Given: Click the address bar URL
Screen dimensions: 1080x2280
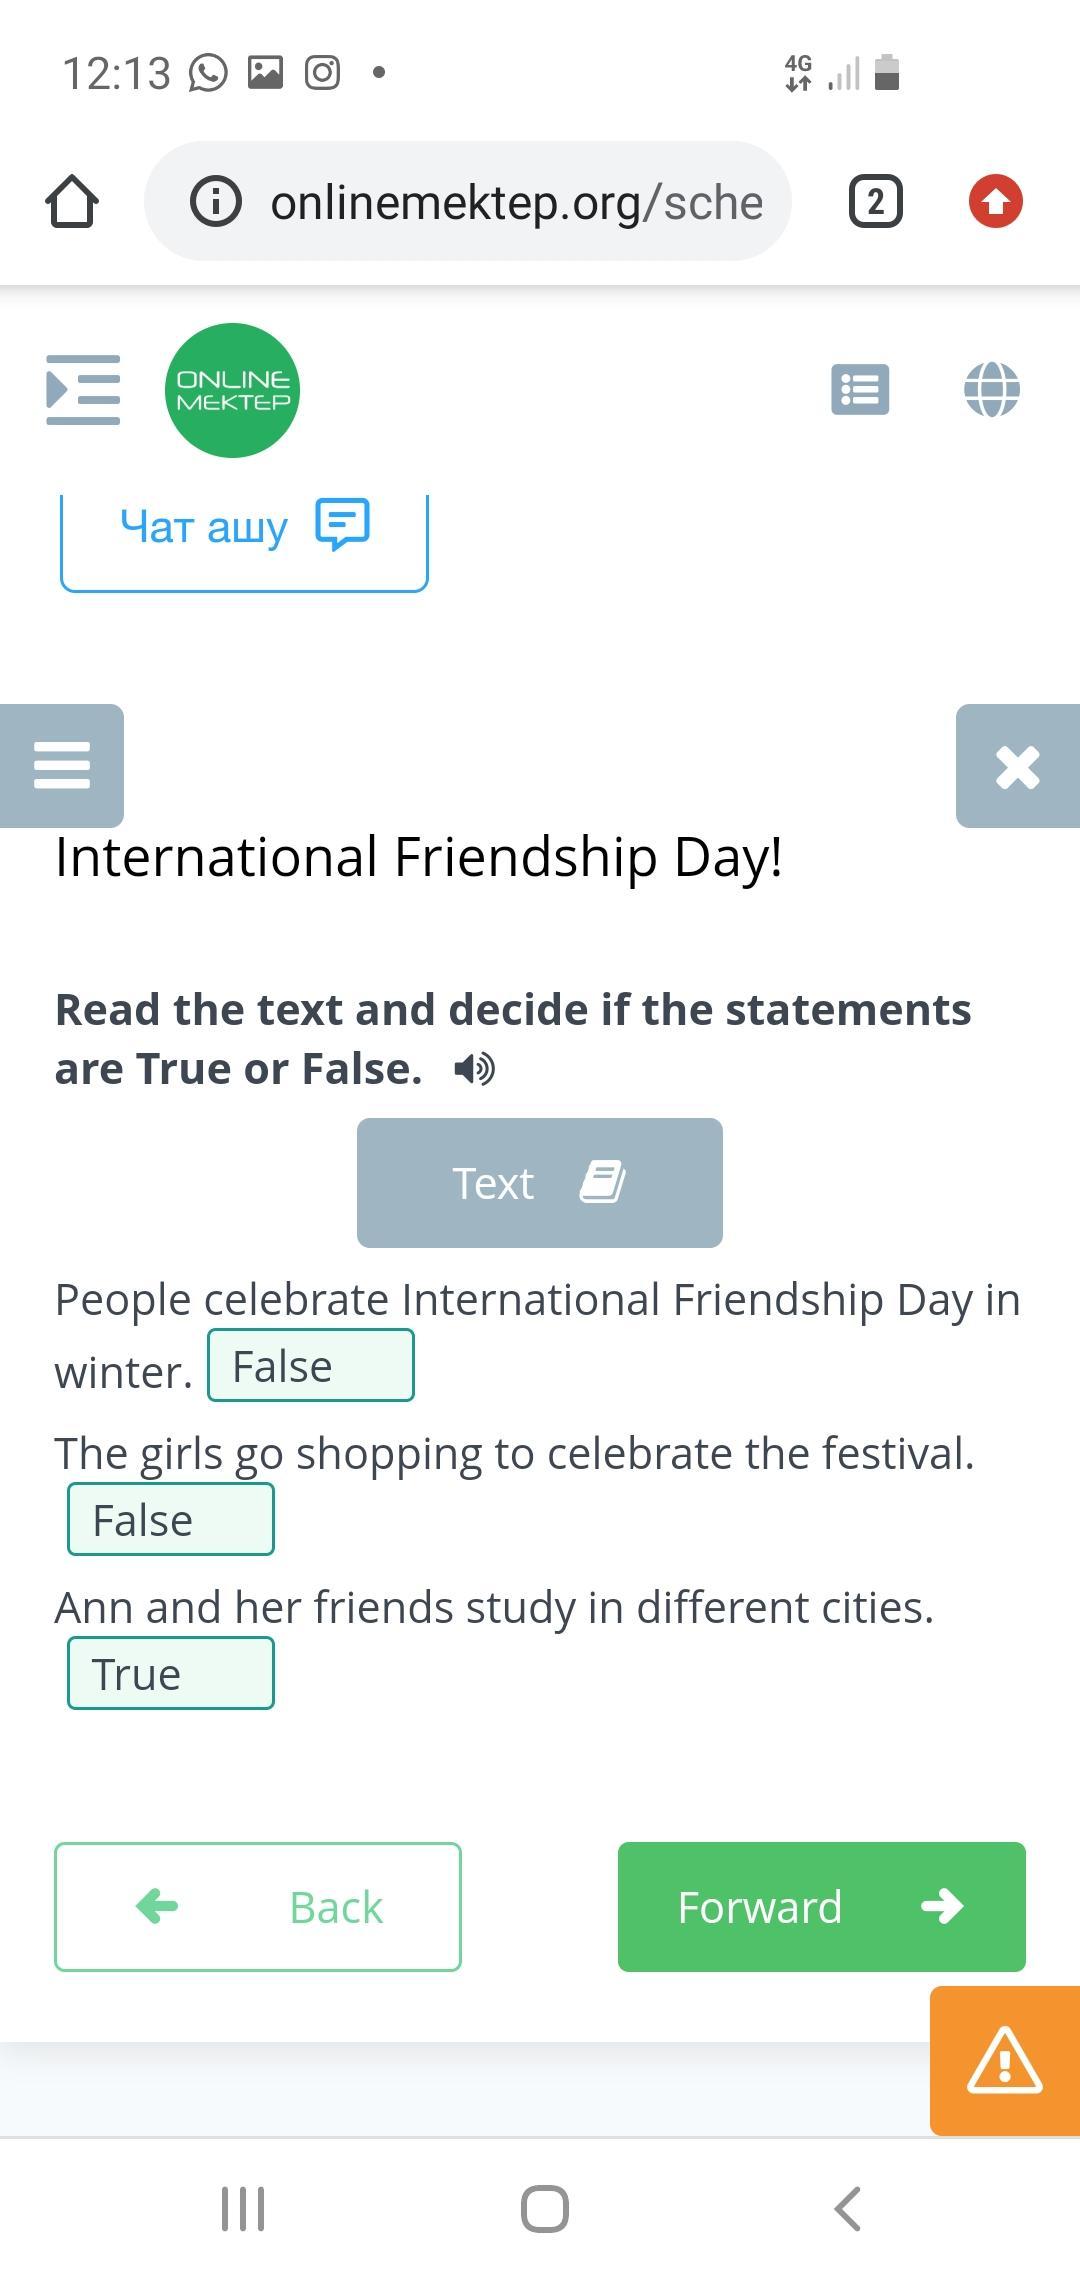Looking at the screenshot, I should (516, 202).
